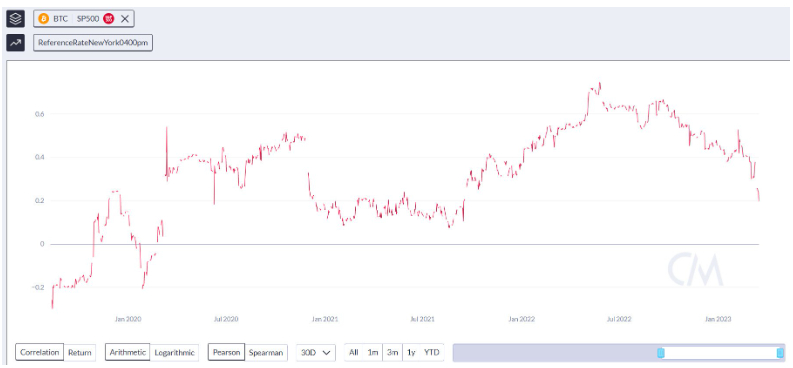The height and width of the screenshot is (368, 793).
Task: Click the left handle of range slider
Action: click(660, 353)
